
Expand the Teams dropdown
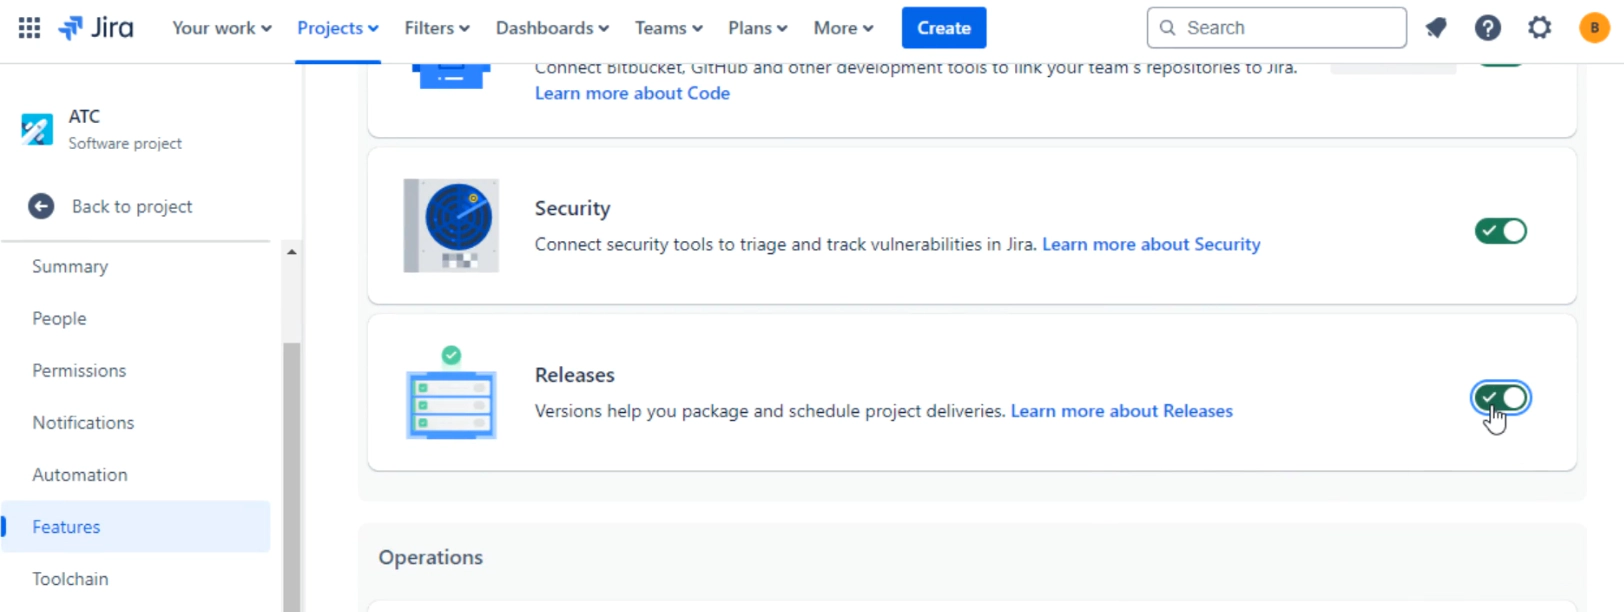tap(669, 28)
